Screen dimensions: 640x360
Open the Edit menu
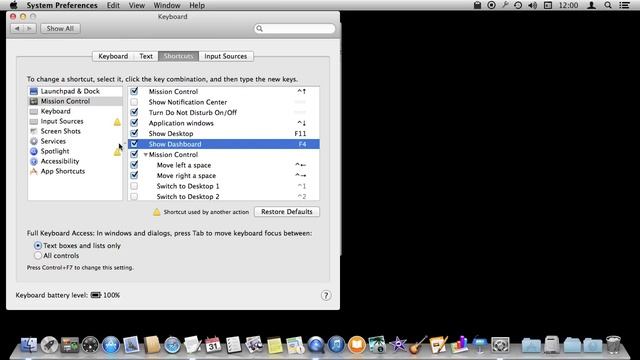click(113, 5)
